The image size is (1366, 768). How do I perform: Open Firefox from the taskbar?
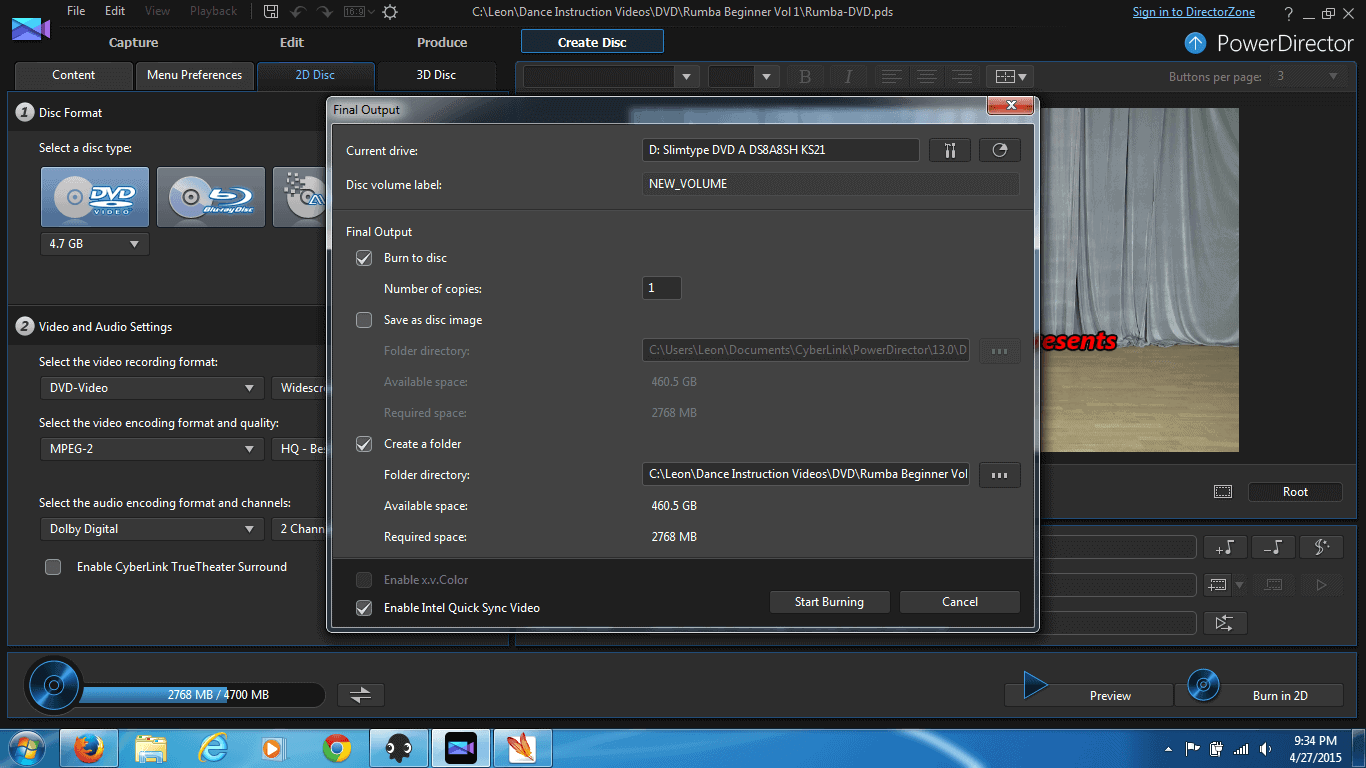pyautogui.click(x=89, y=748)
